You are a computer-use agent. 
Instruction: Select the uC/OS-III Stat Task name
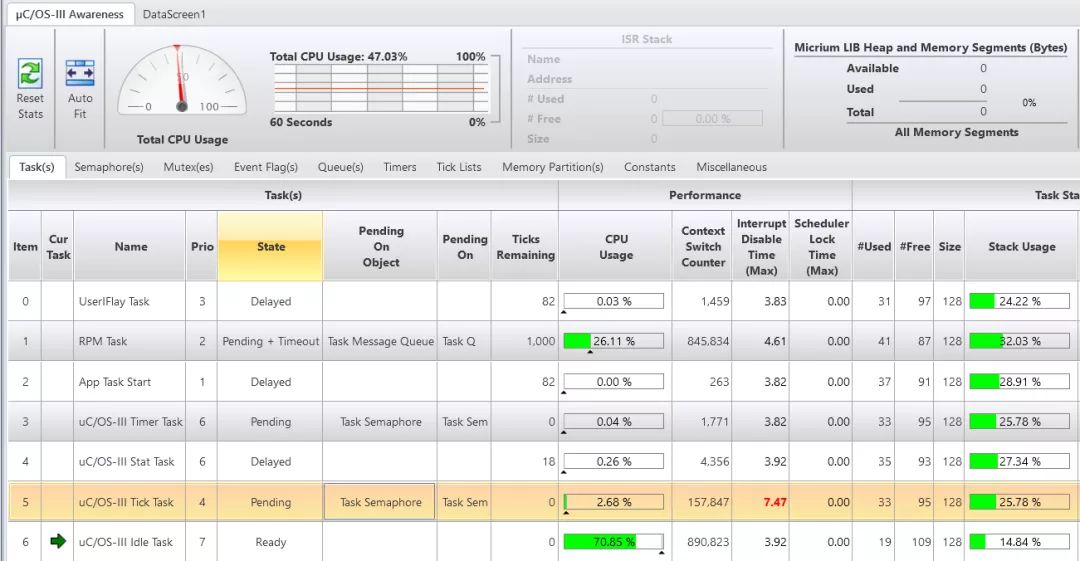pos(126,462)
